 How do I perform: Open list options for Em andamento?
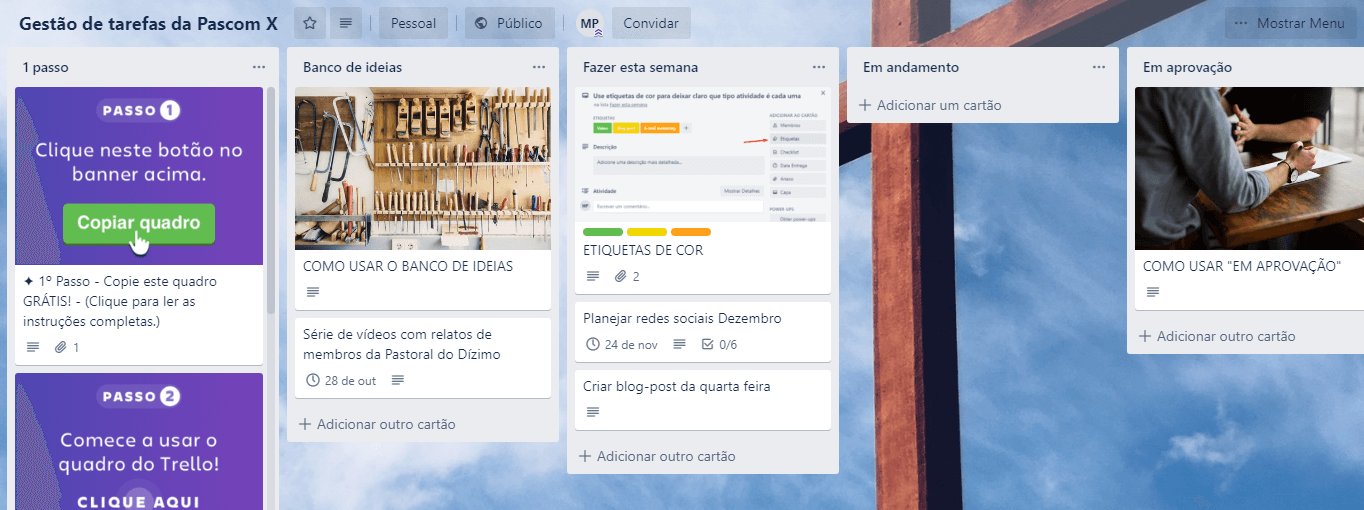pyautogui.click(x=1099, y=67)
